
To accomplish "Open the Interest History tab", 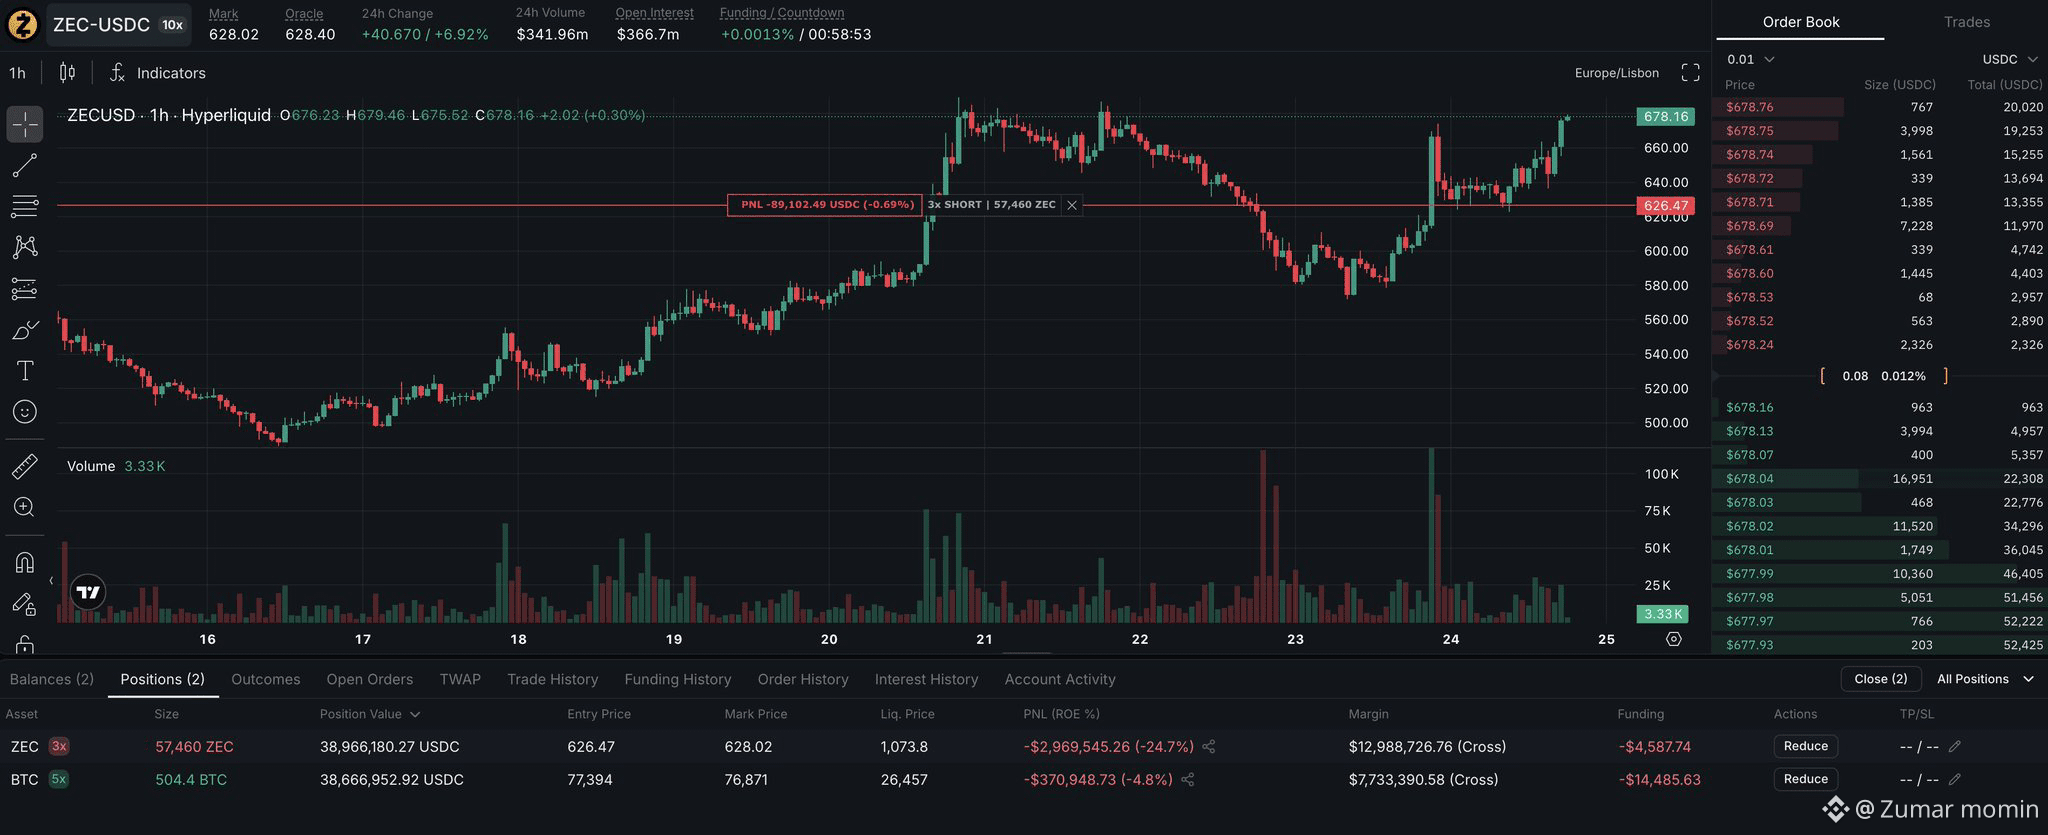I will coord(927,679).
